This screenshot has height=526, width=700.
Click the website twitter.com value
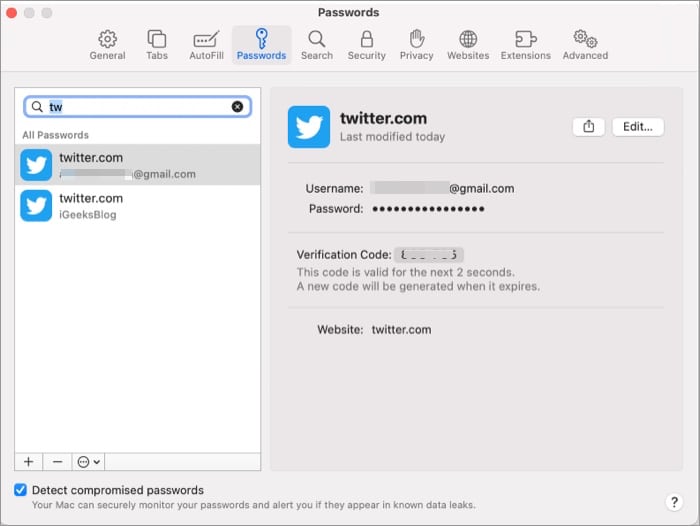pos(401,330)
